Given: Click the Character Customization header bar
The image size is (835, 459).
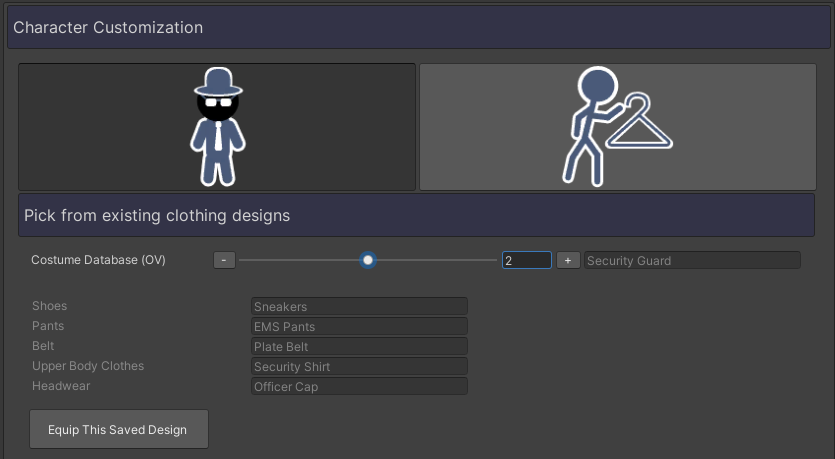Looking at the screenshot, I should [417, 28].
